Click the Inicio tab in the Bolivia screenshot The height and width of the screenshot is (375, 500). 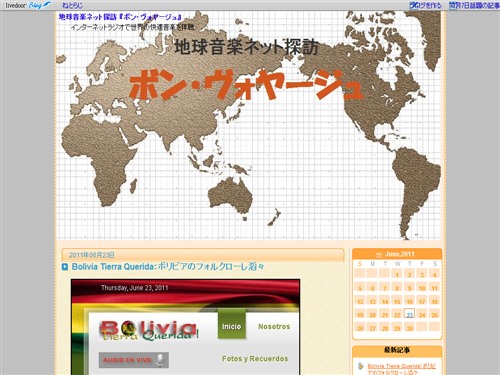click(x=232, y=326)
